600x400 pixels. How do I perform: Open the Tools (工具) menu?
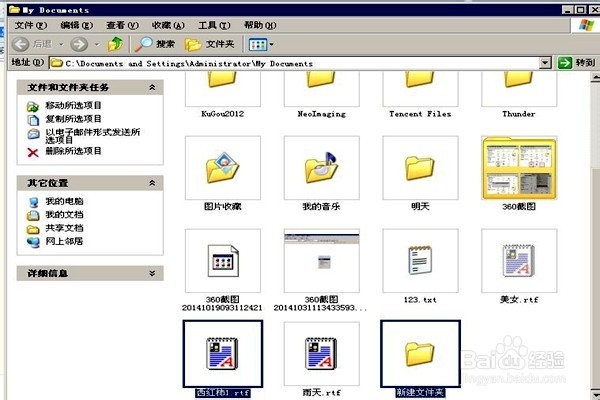(x=214, y=25)
